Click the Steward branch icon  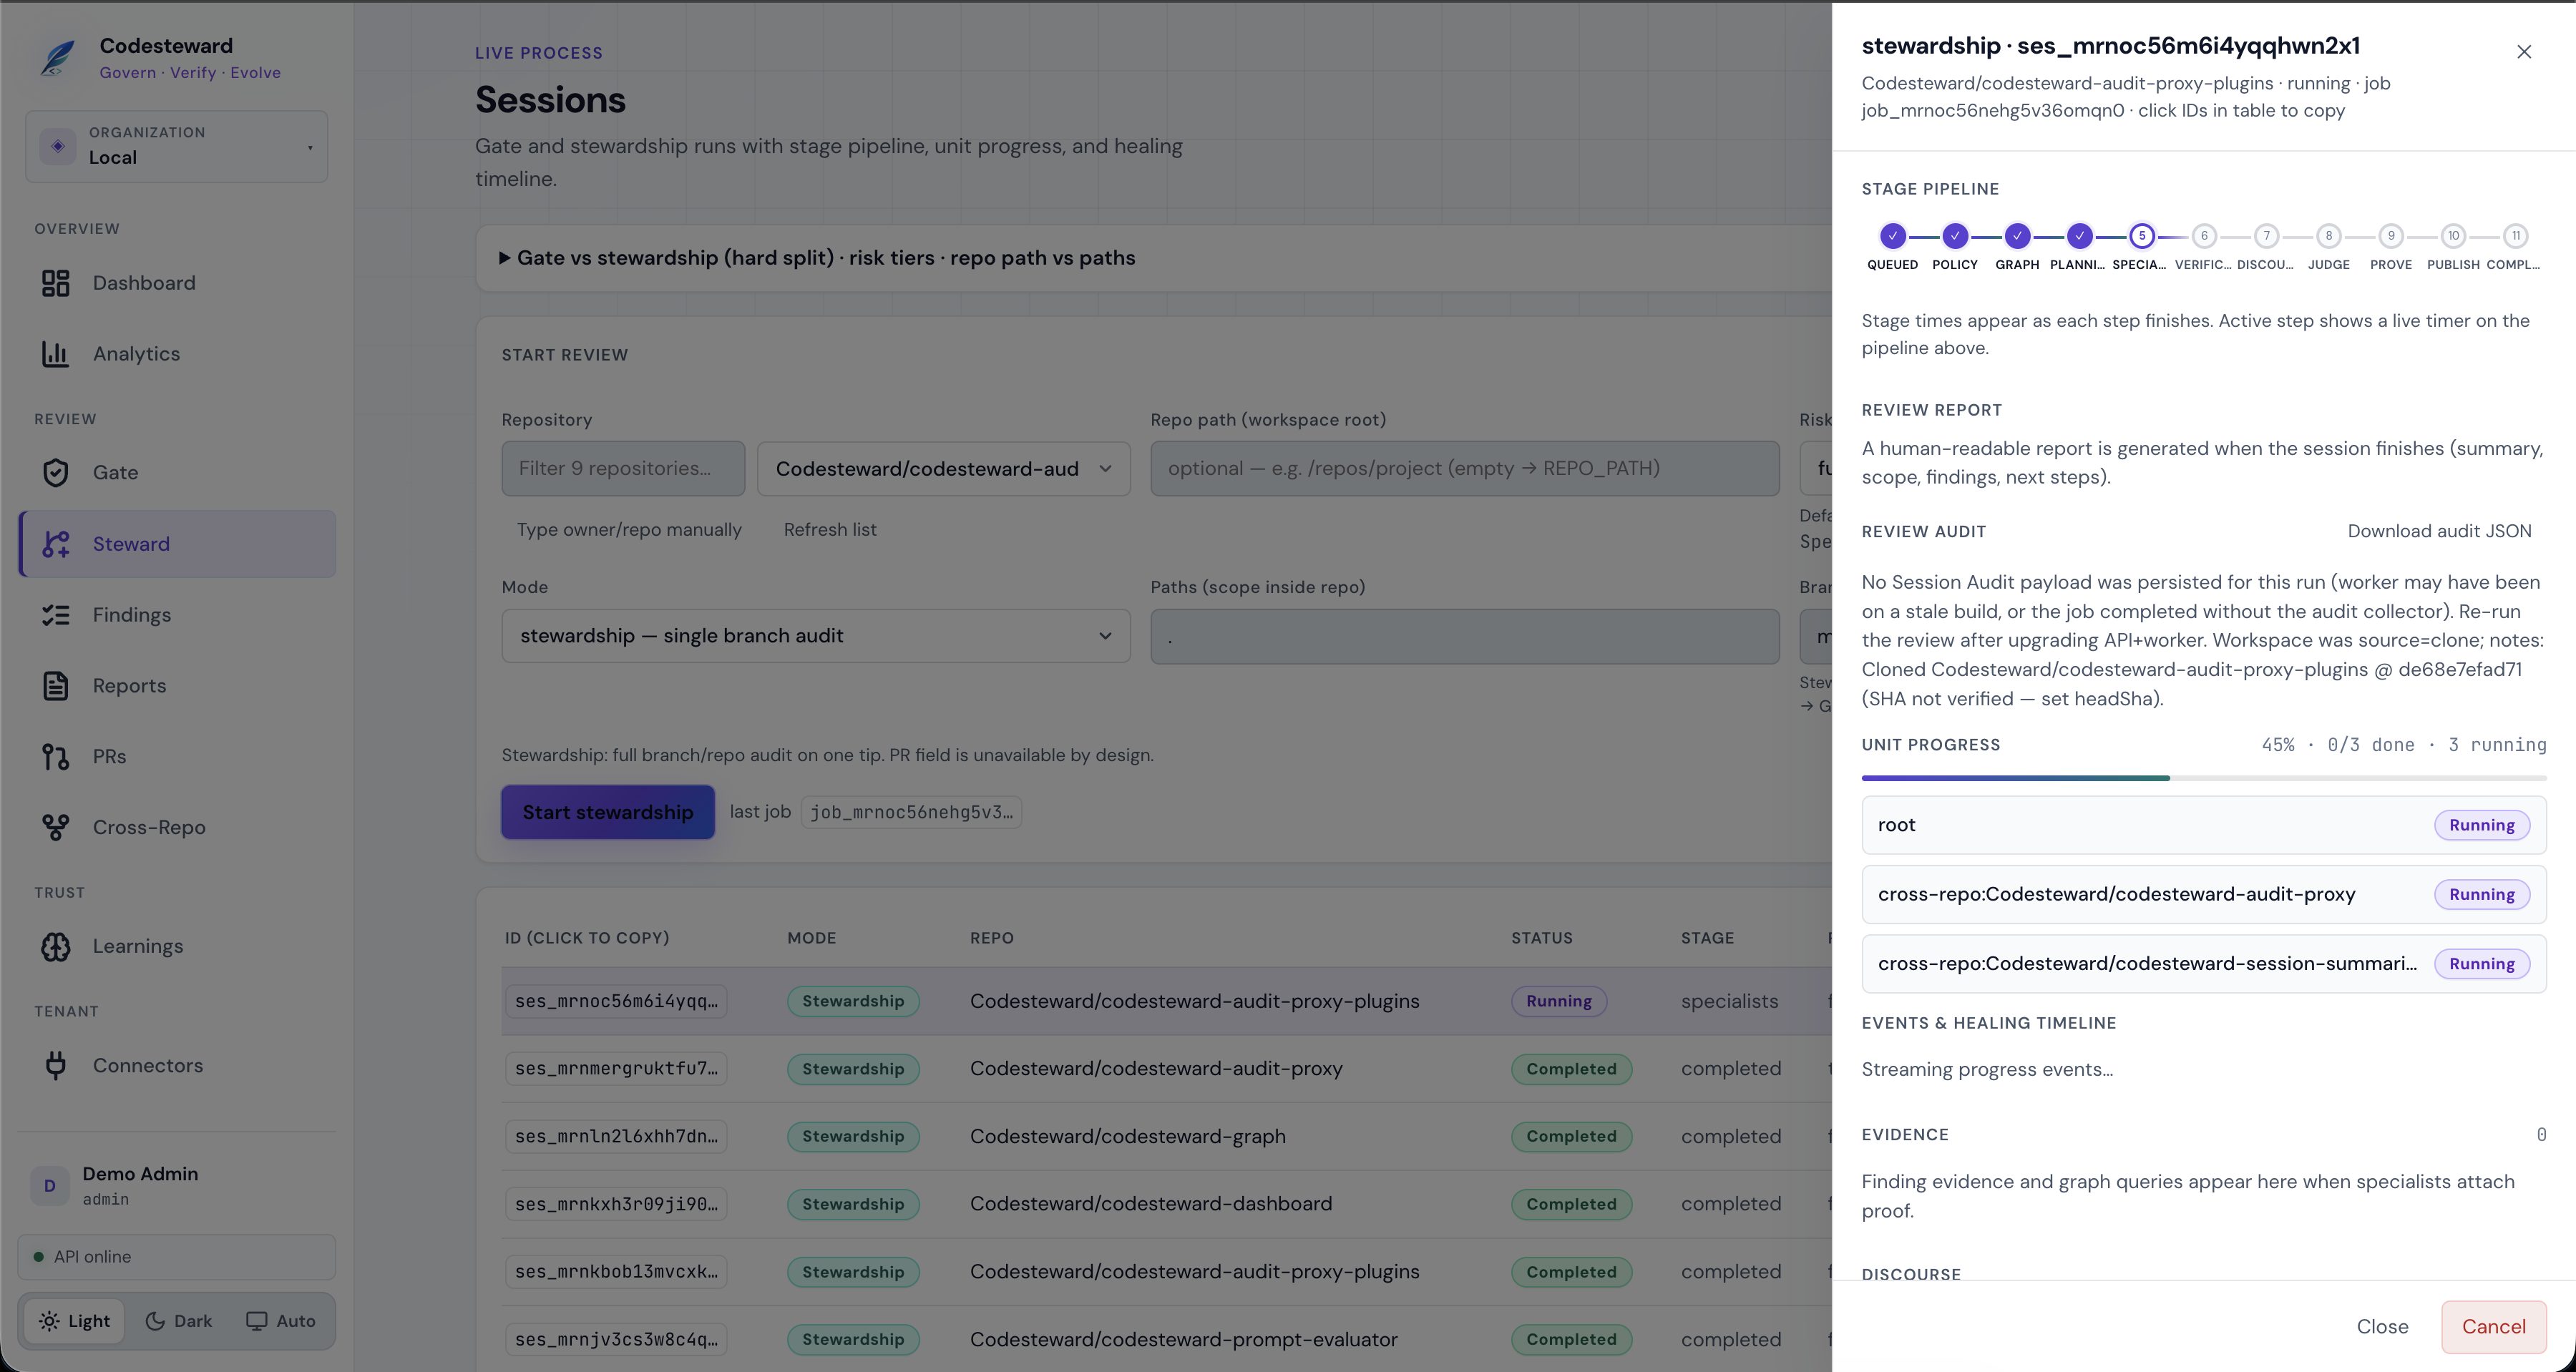[x=55, y=544]
